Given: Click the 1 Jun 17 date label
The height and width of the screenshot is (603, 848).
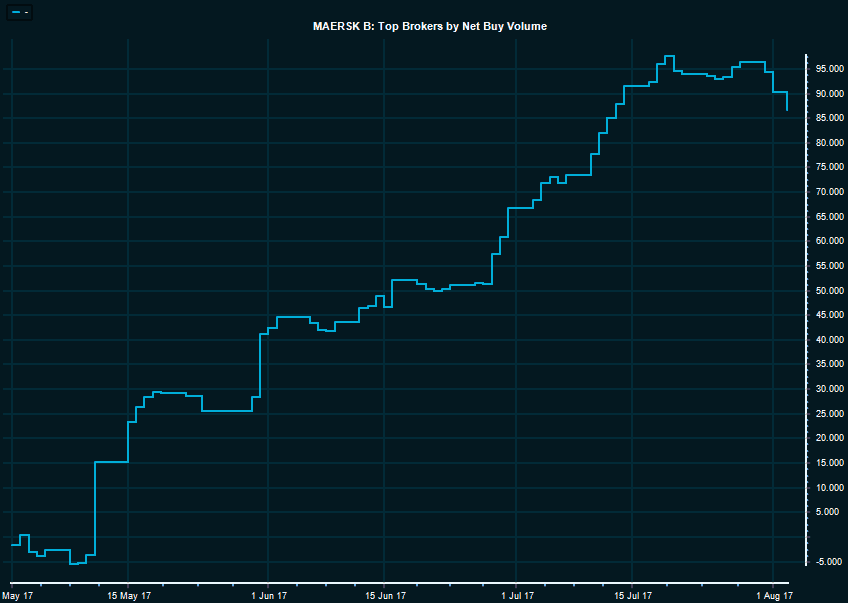Looking at the screenshot, I should point(267,596).
